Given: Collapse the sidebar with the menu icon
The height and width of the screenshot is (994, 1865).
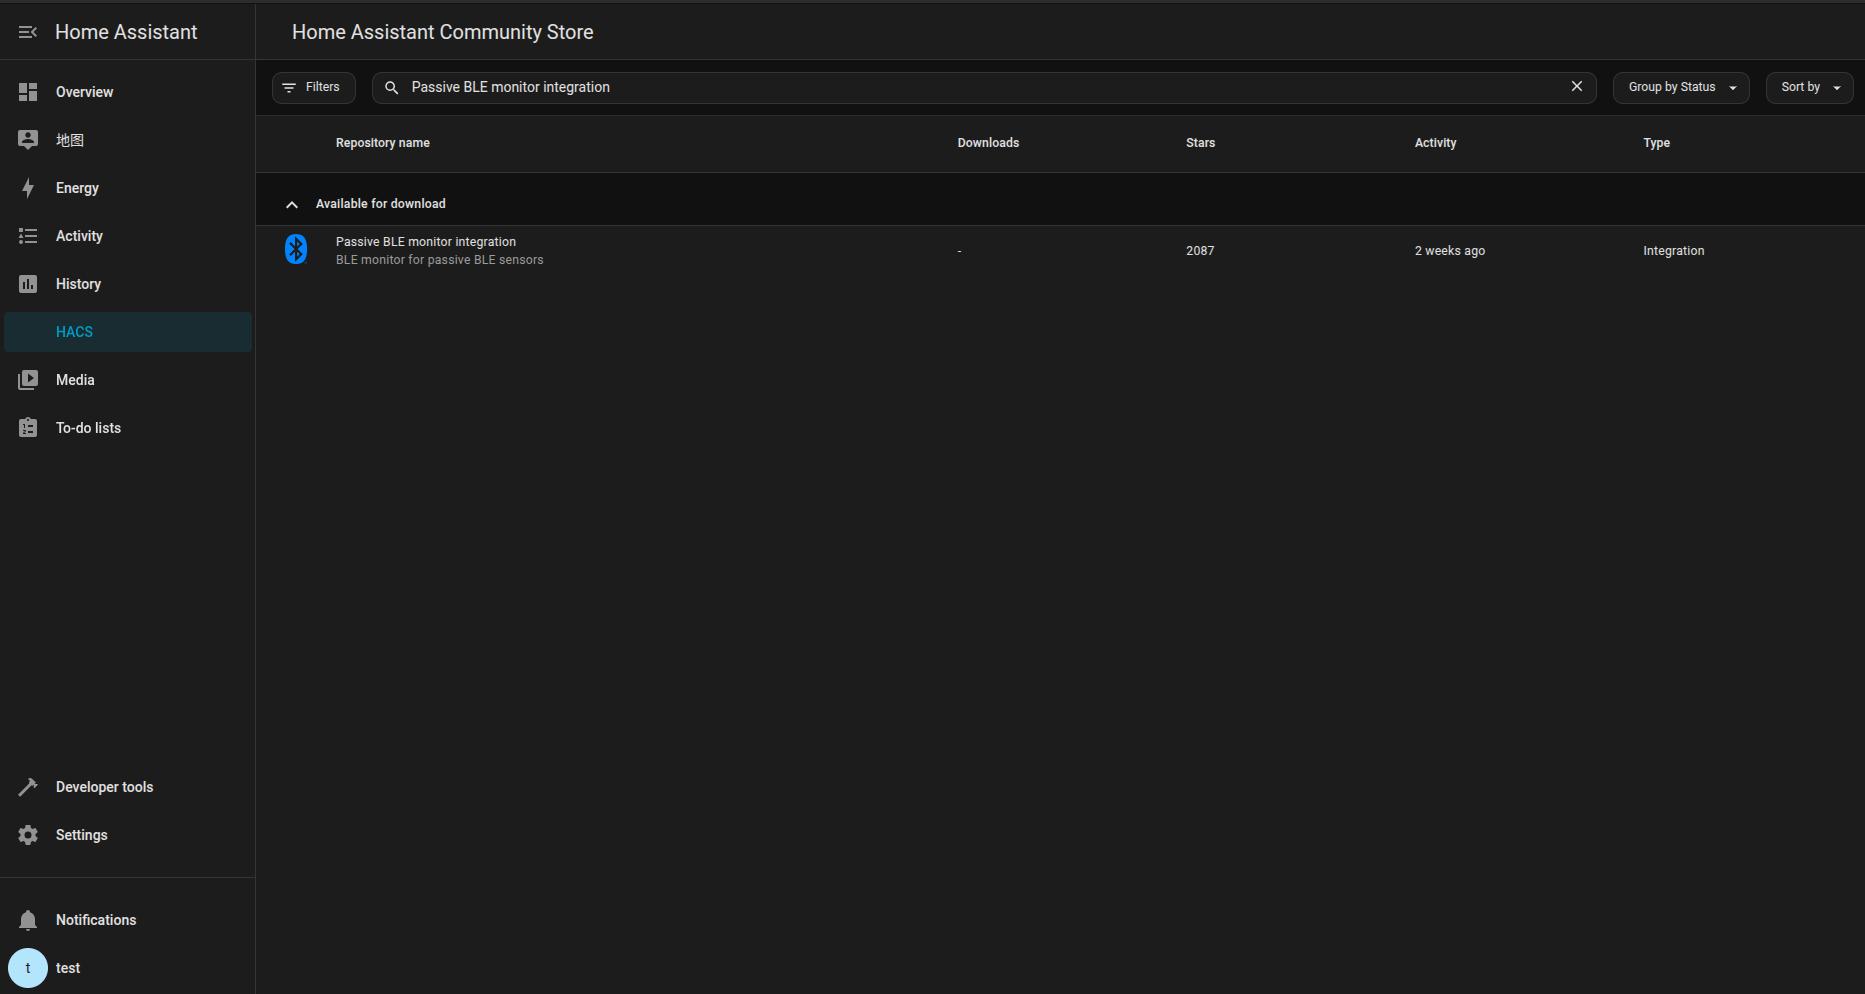Looking at the screenshot, I should (x=28, y=32).
